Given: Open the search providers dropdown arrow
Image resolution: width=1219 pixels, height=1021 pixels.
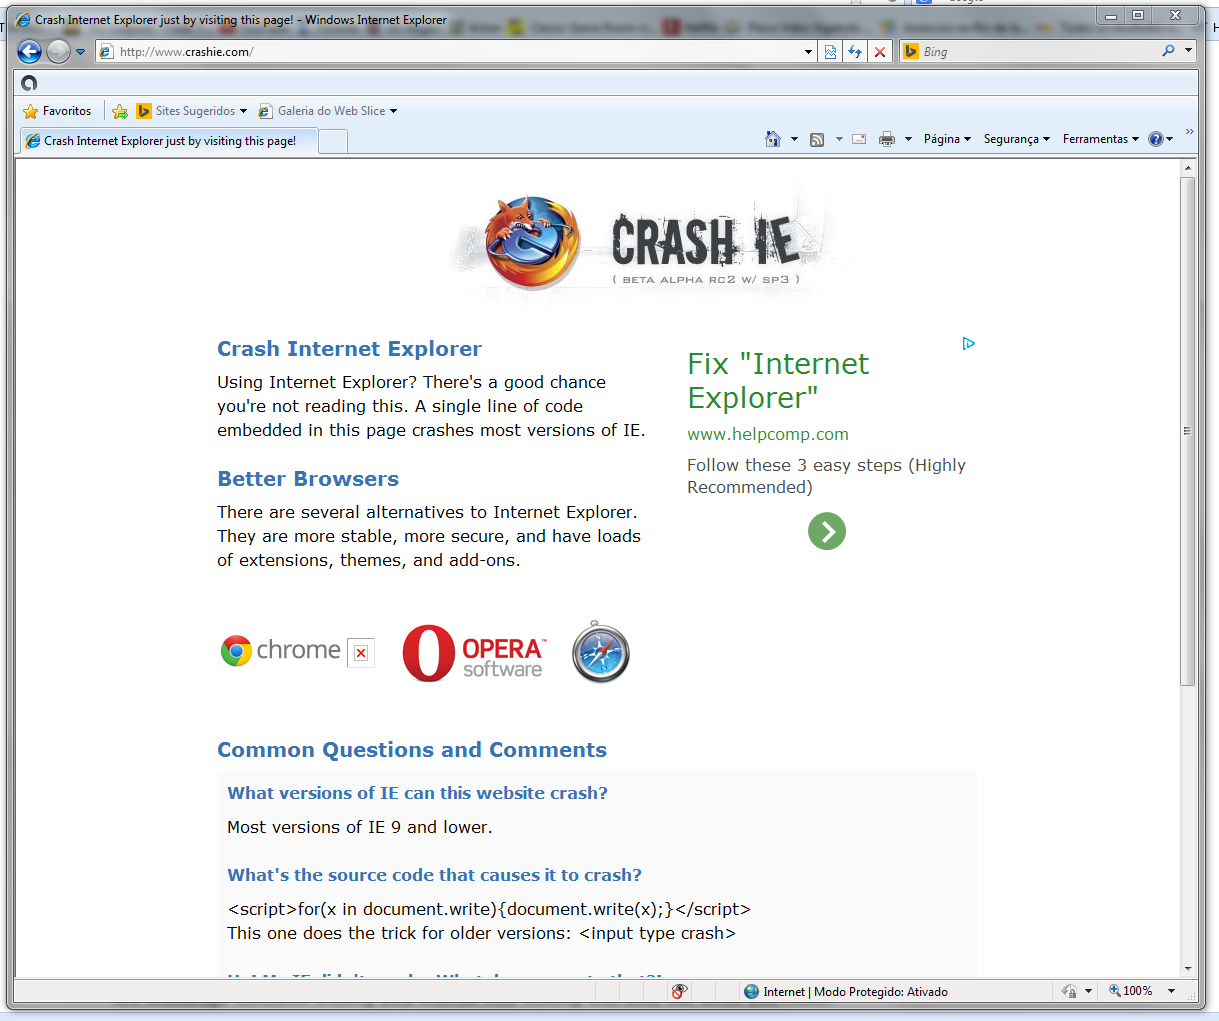Looking at the screenshot, I should [x=1188, y=50].
